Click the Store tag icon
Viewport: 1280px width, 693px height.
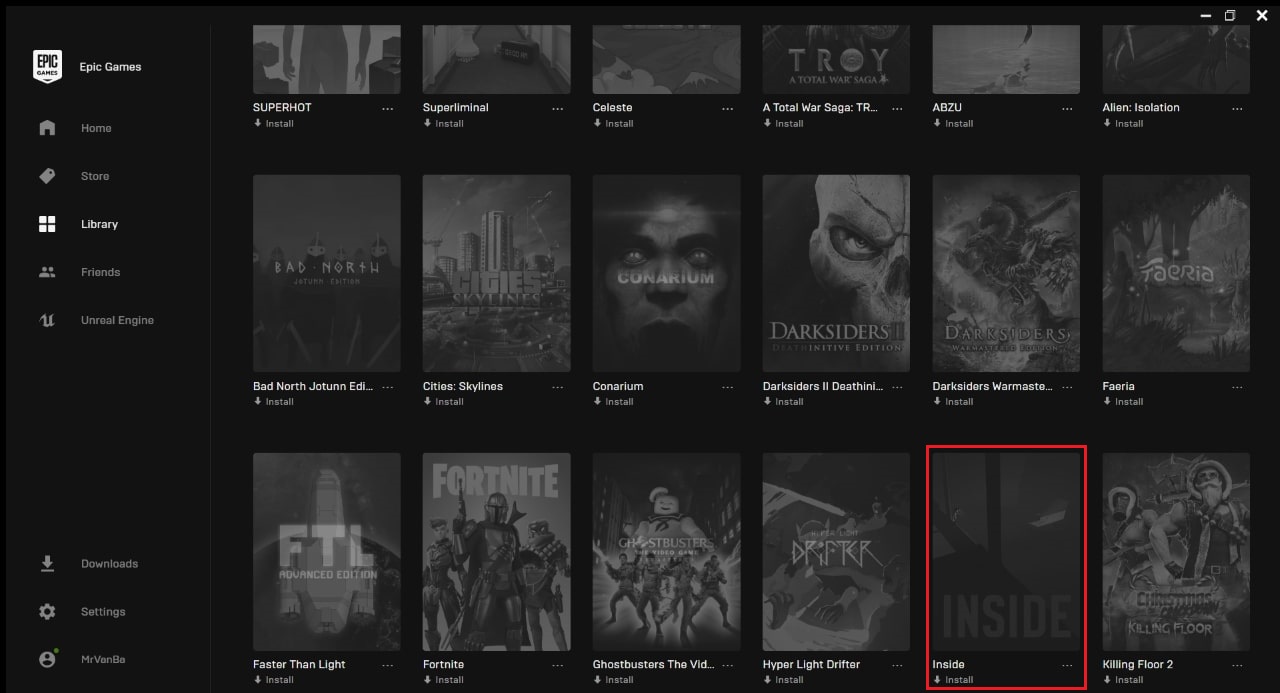[x=47, y=176]
